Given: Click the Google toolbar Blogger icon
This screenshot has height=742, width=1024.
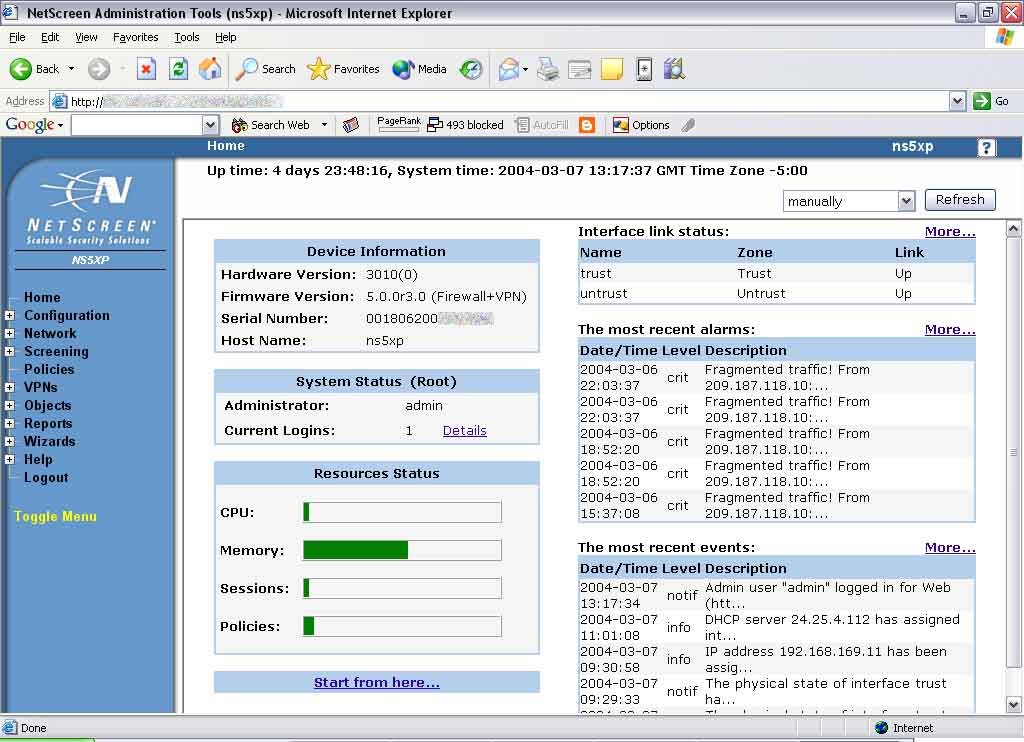Looking at the screenshot, I should pyautogui.click(x=587, y=125).
